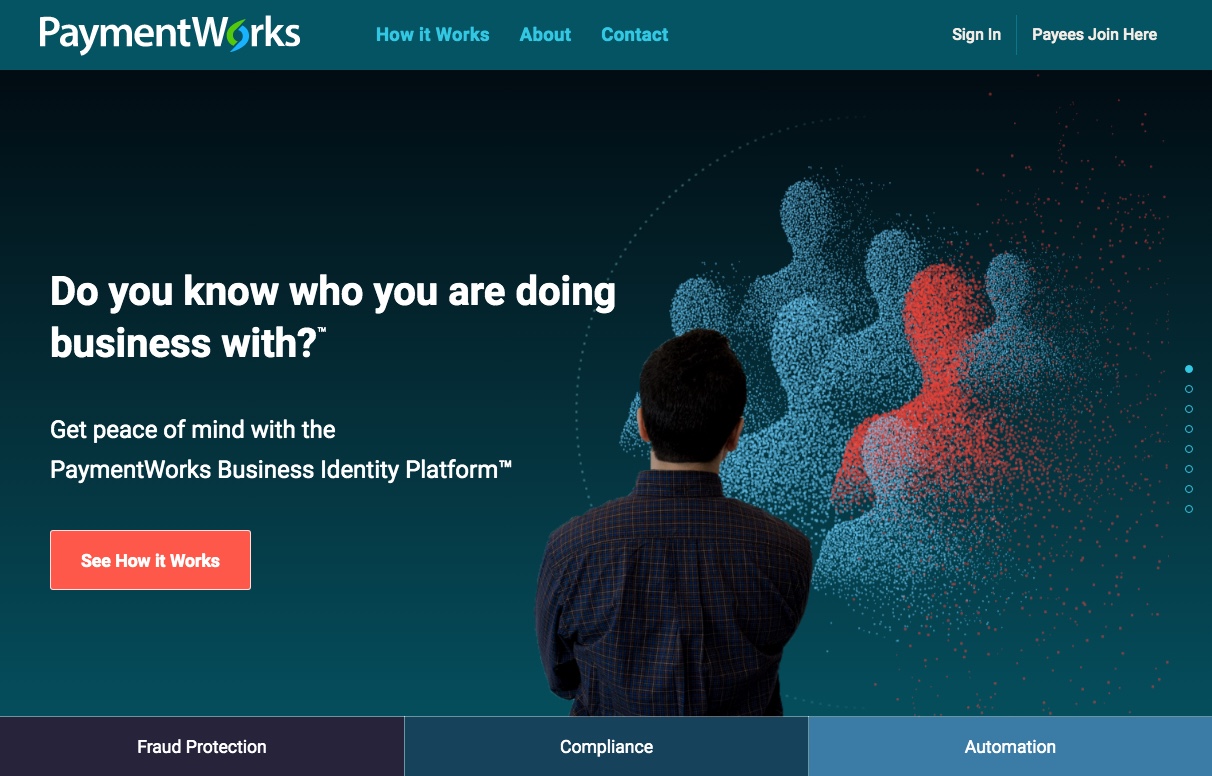Select Payees Join Here link
Viewport: 1212px width, 776px height.
[x=1094, y=34]
